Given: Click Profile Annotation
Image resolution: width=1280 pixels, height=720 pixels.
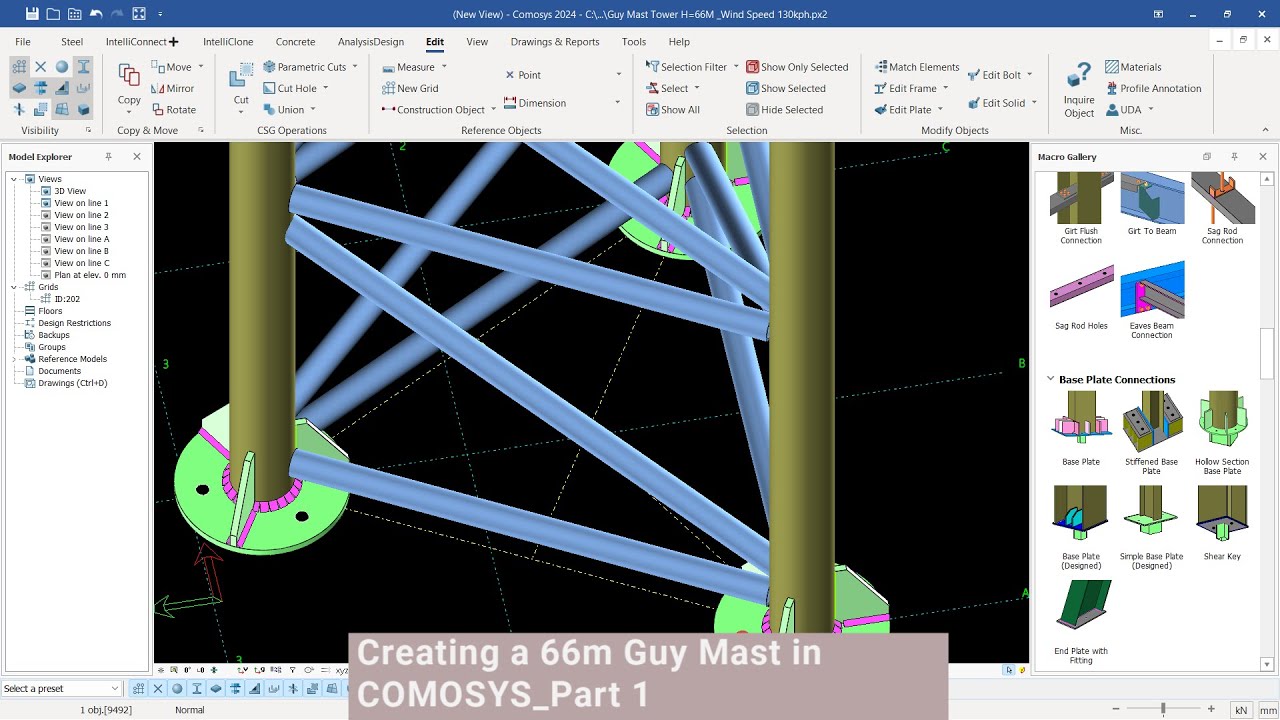Looking at the screenshot, I should pyautogui.click(x=1153, y=88).
